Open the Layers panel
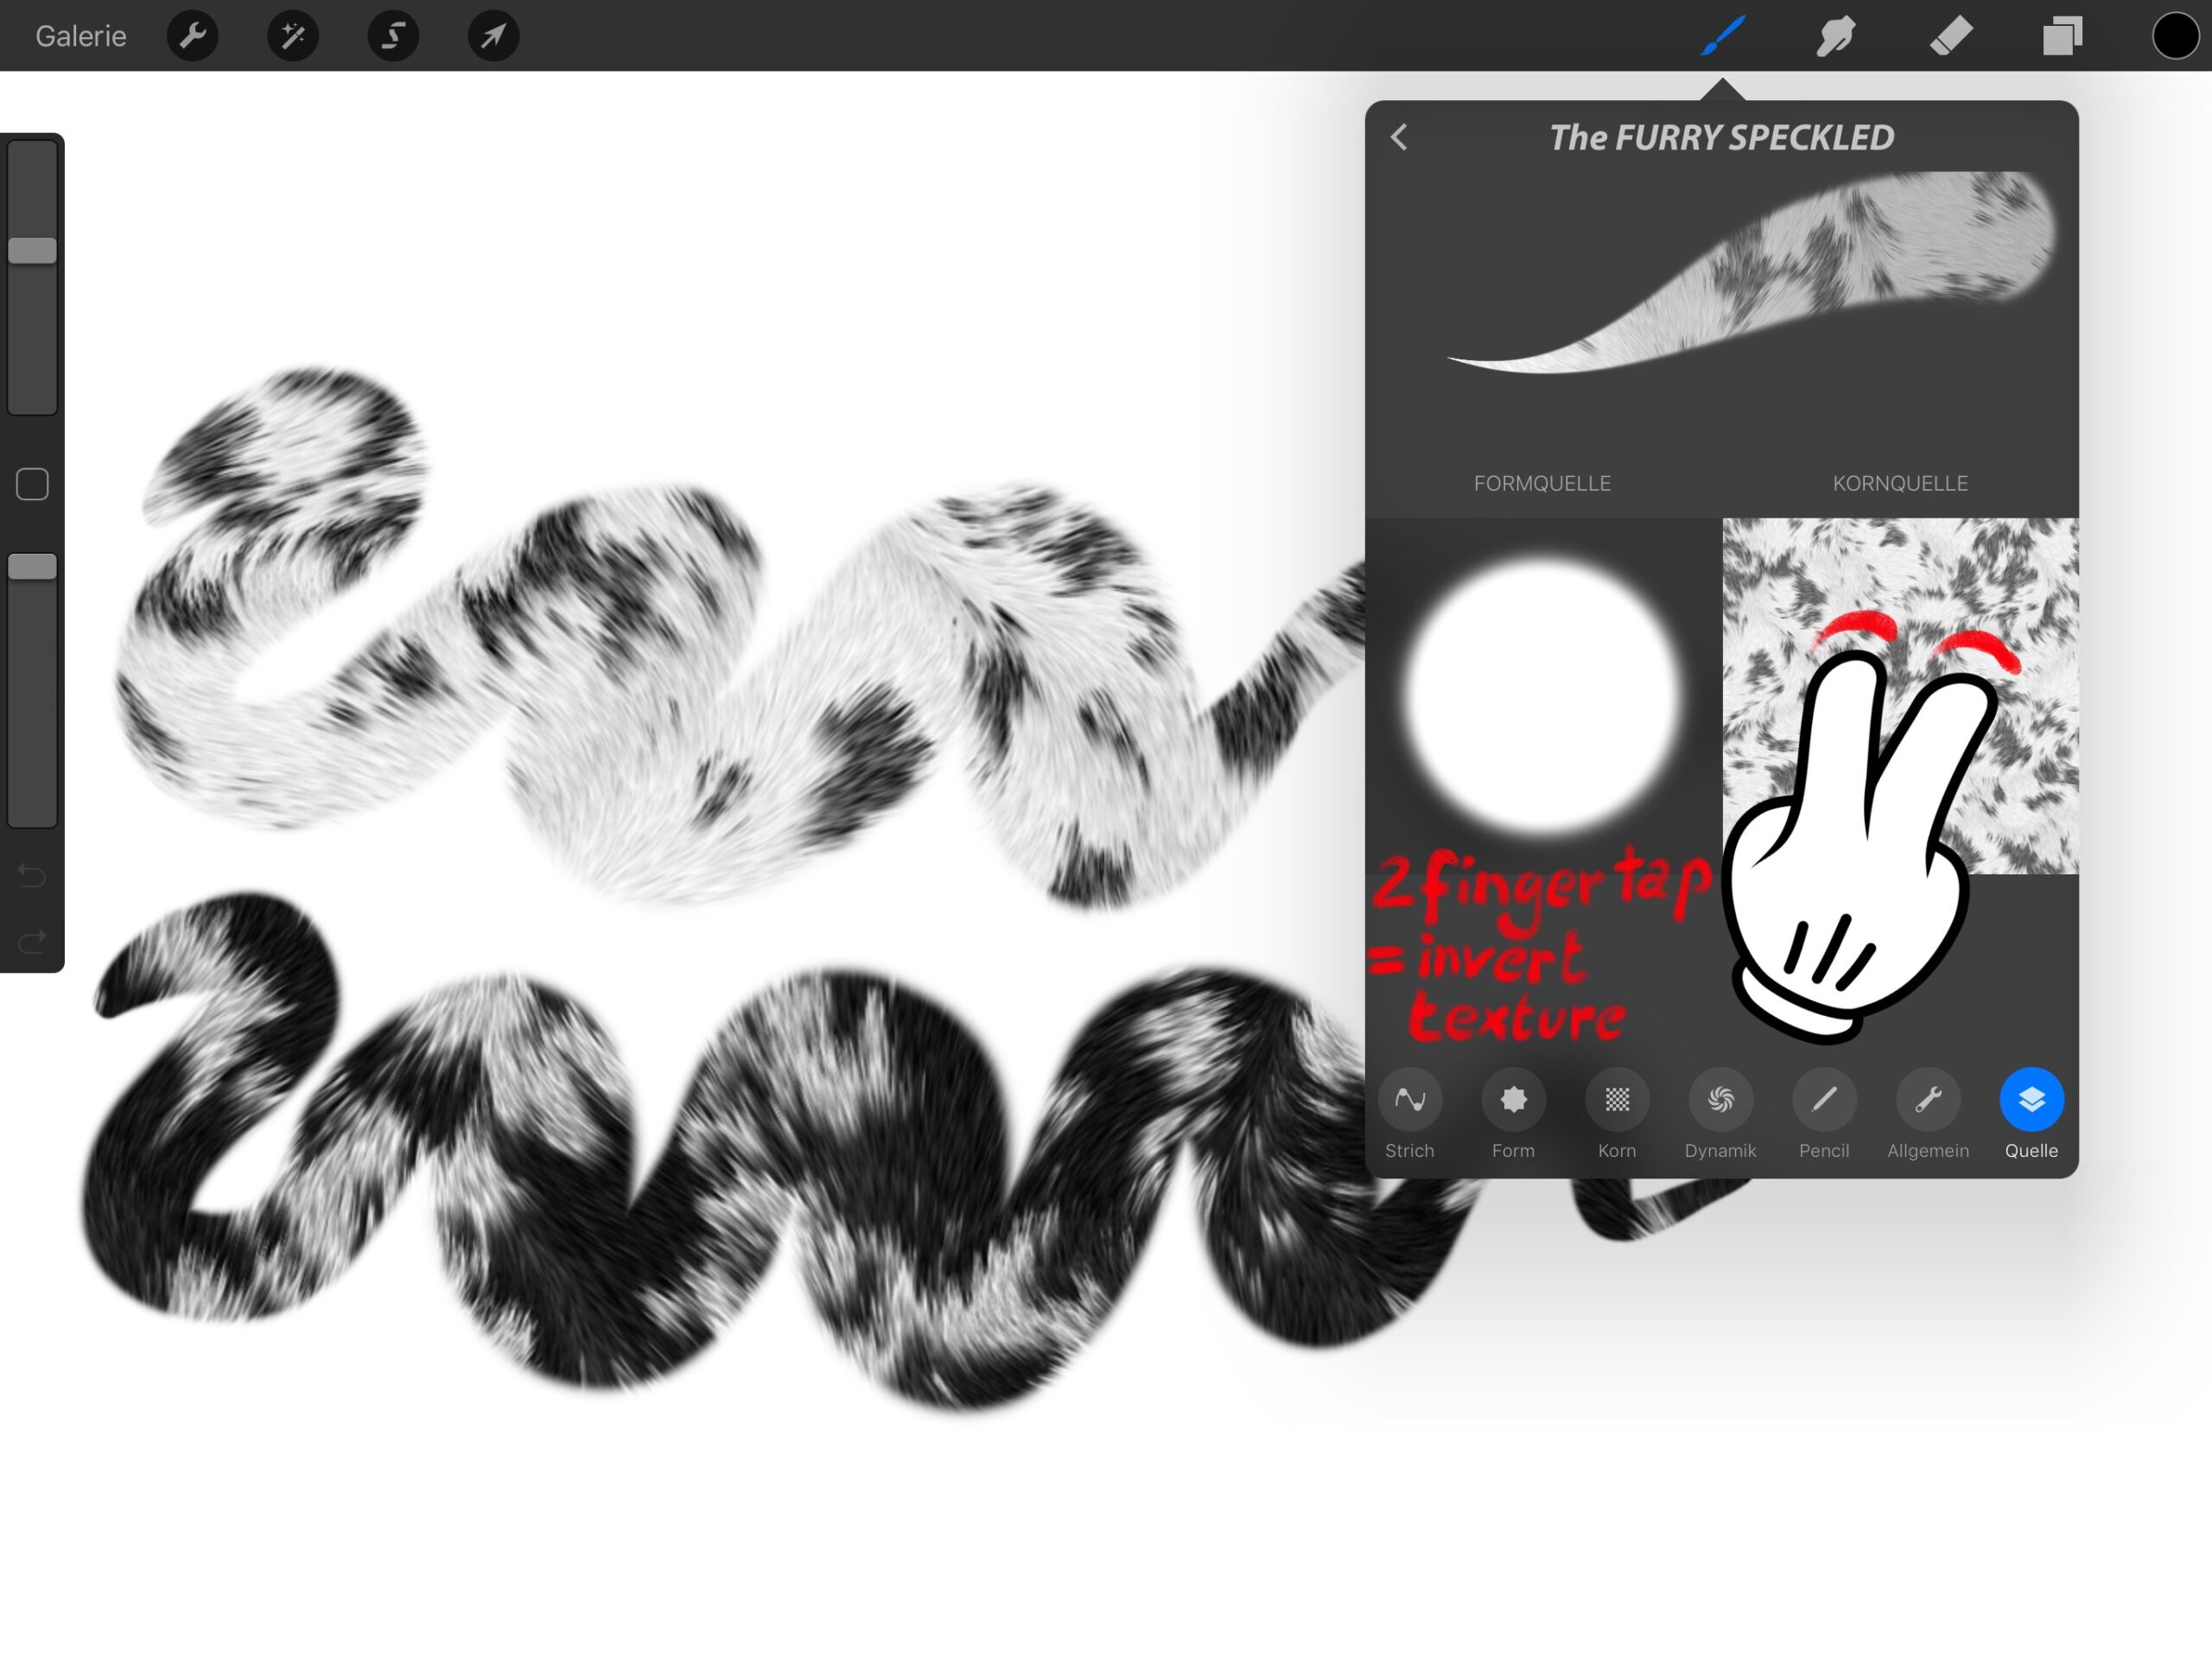This screenshot has width=2212, height=1658. (x=2062, y=36)
